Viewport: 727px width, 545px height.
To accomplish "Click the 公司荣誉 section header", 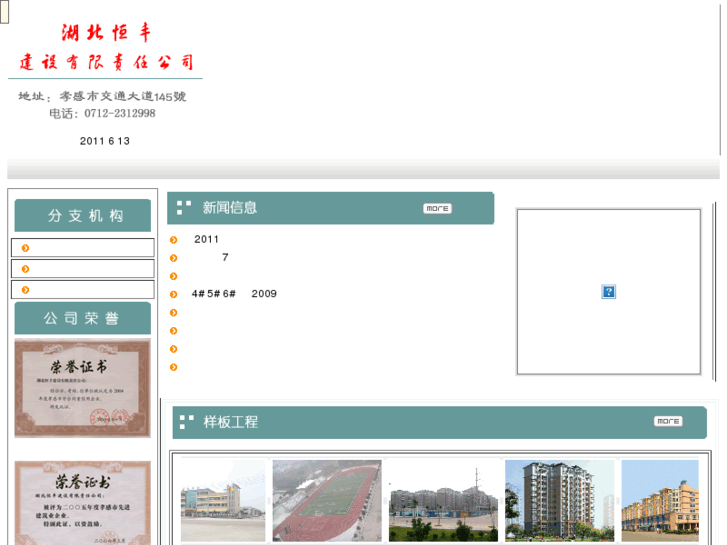I will [x=83, y=318].
